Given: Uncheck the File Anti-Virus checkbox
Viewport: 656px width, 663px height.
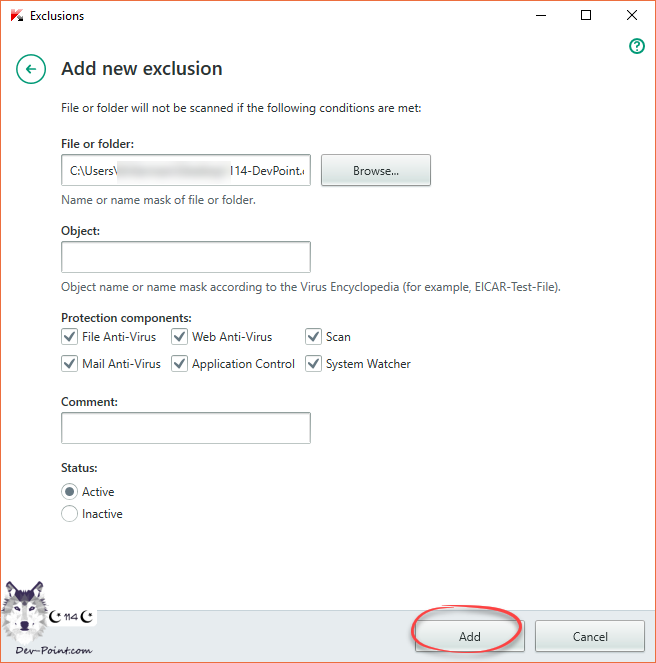Looking at the screenshot, I should click(70, 337).
